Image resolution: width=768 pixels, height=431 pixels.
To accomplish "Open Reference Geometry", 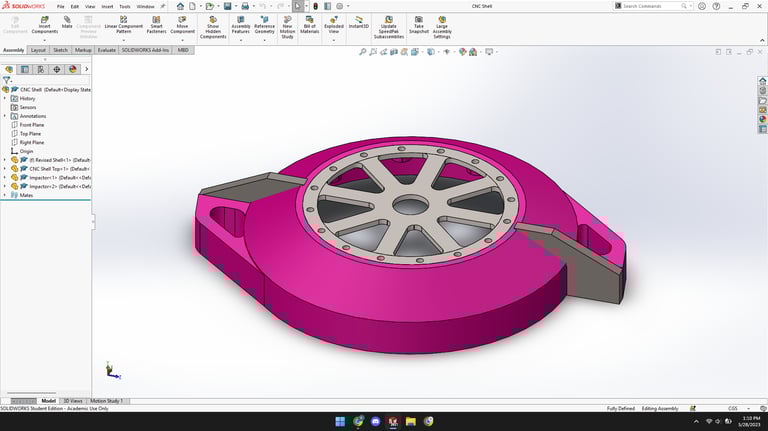I will (264, 25).
